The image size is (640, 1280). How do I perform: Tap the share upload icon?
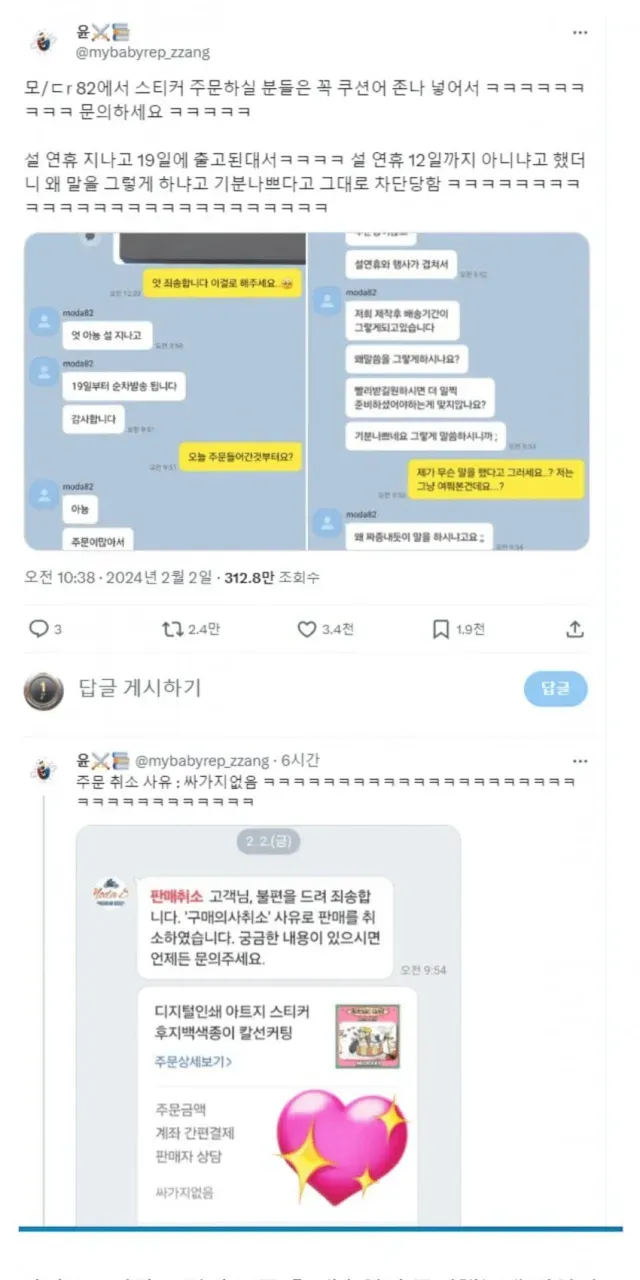(575, 629)
